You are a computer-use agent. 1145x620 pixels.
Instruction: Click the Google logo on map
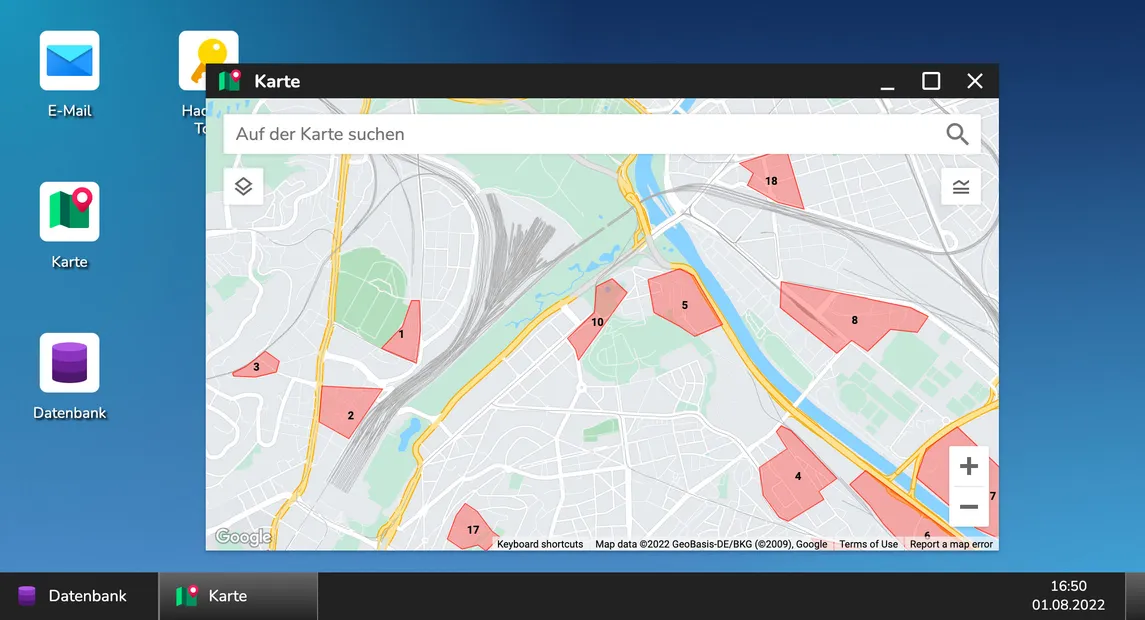coord(243,537)
